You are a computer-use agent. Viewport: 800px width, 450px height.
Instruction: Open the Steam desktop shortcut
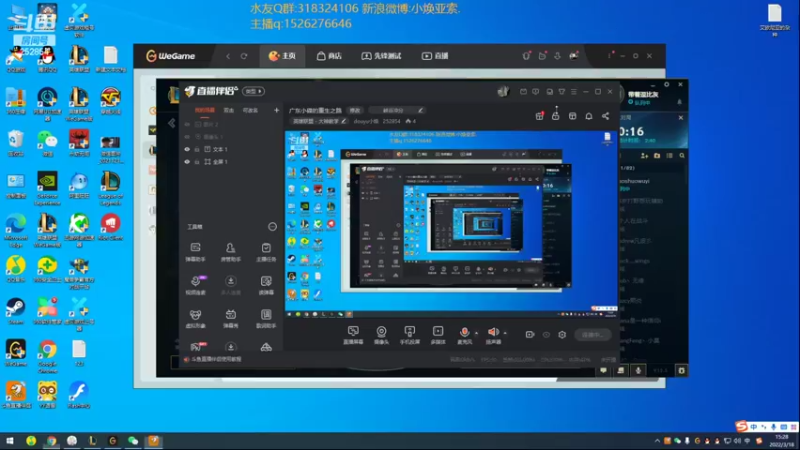[16, 310]
